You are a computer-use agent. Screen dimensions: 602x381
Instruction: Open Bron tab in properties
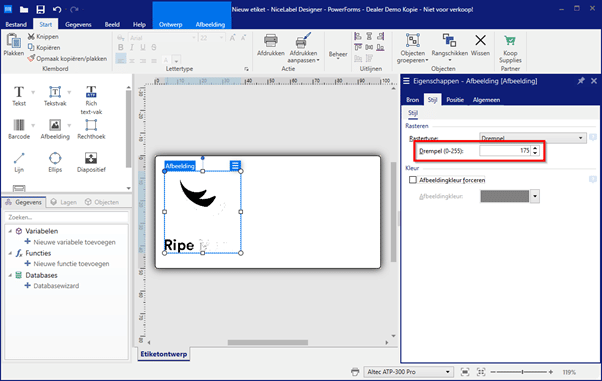(x=413, y=100)
